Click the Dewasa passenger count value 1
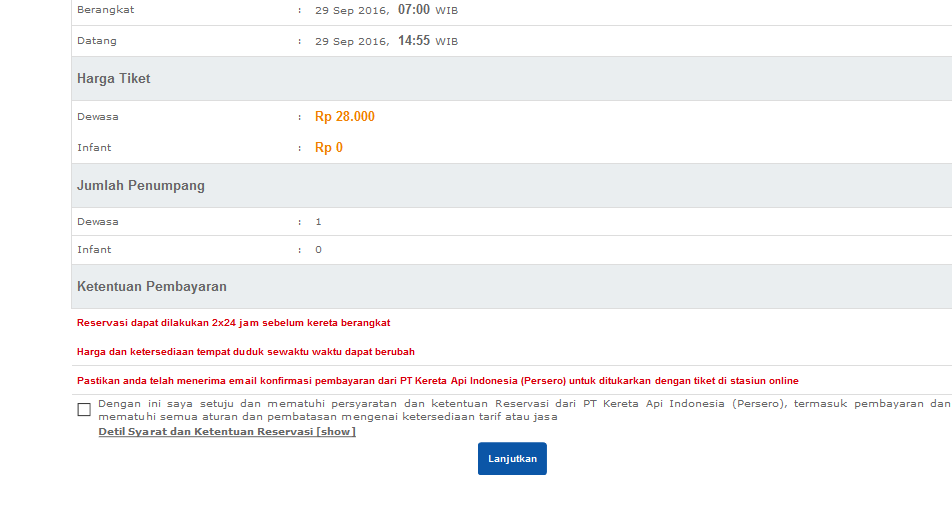Image resolution: width=952 pixels, height=510 pixels. point(319,222)
